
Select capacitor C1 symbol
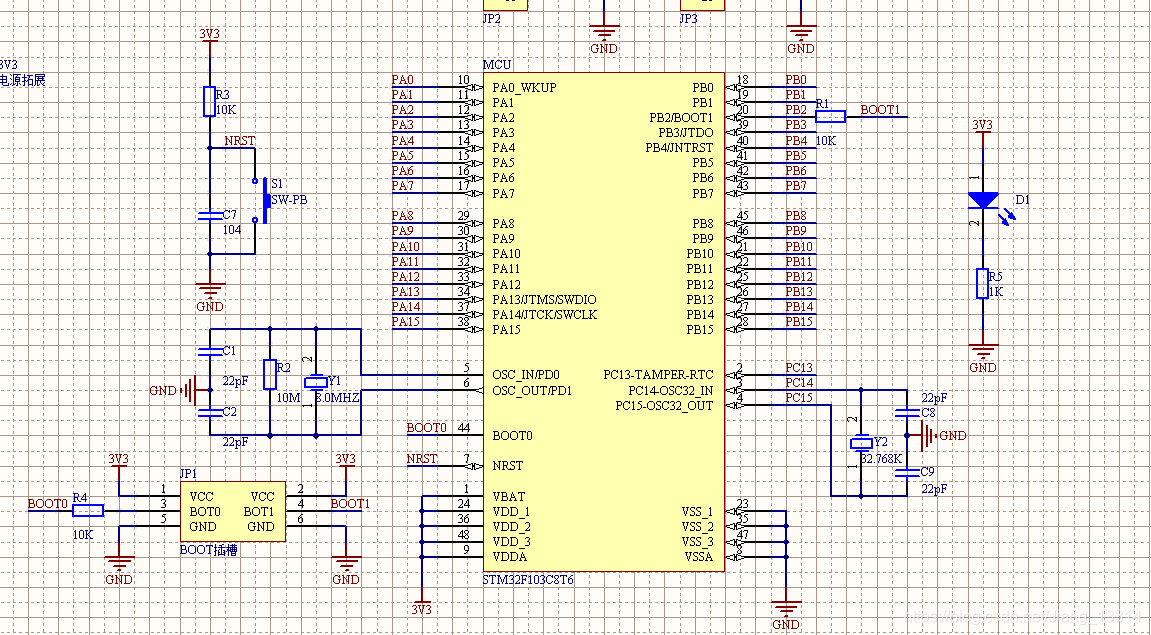(x=209, y=352)
